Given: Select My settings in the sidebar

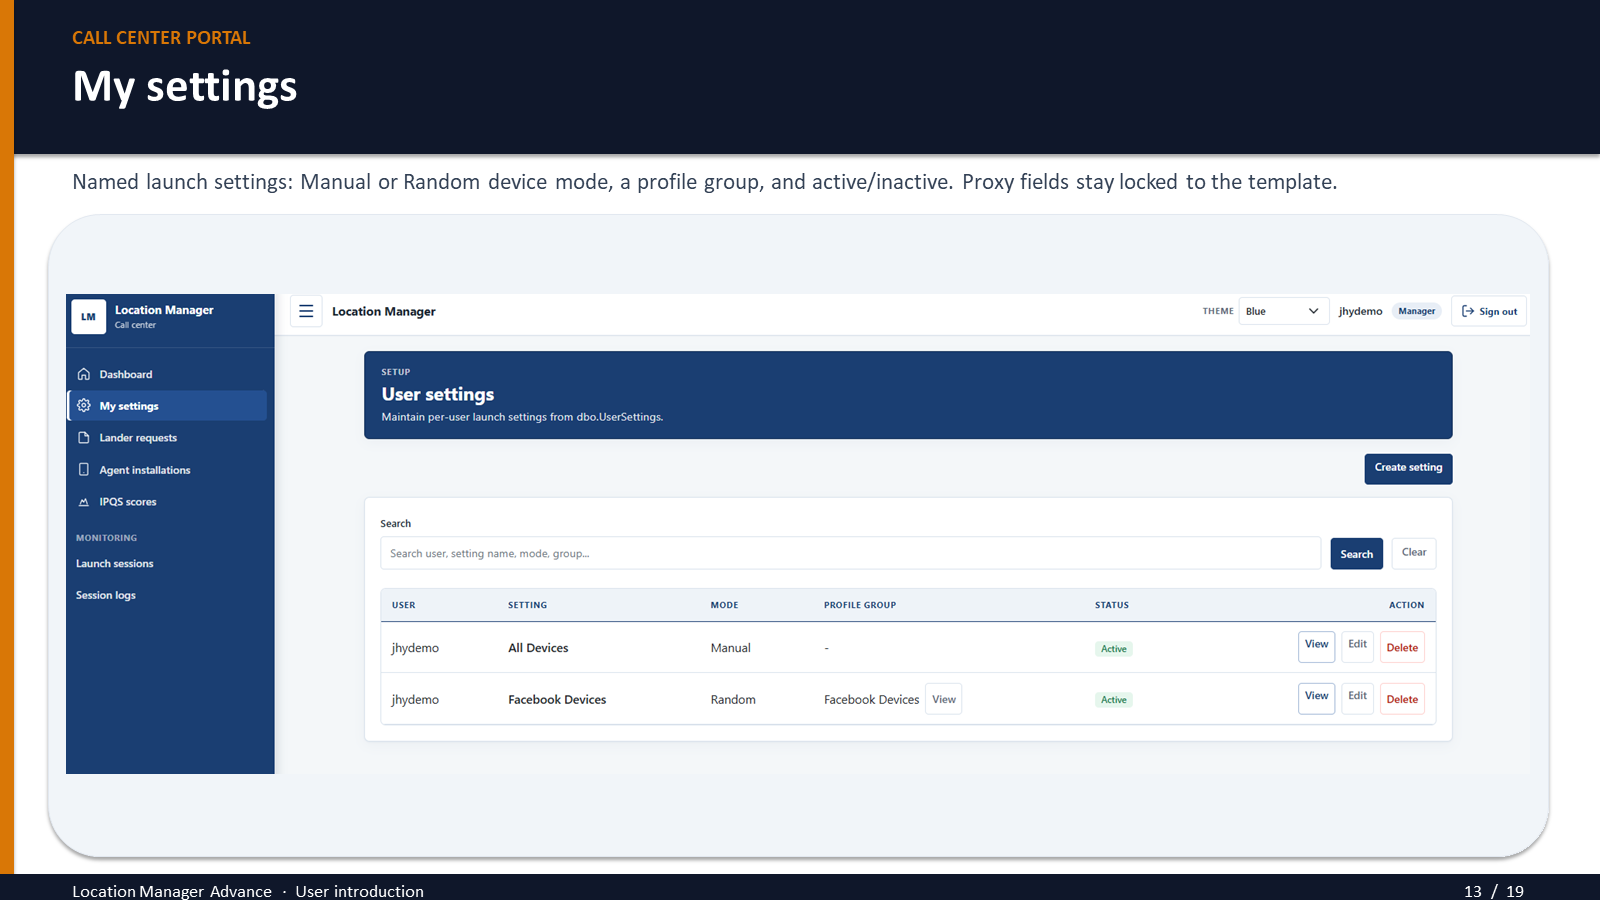Looking at the screenshot, I should (x=167, y=406).
